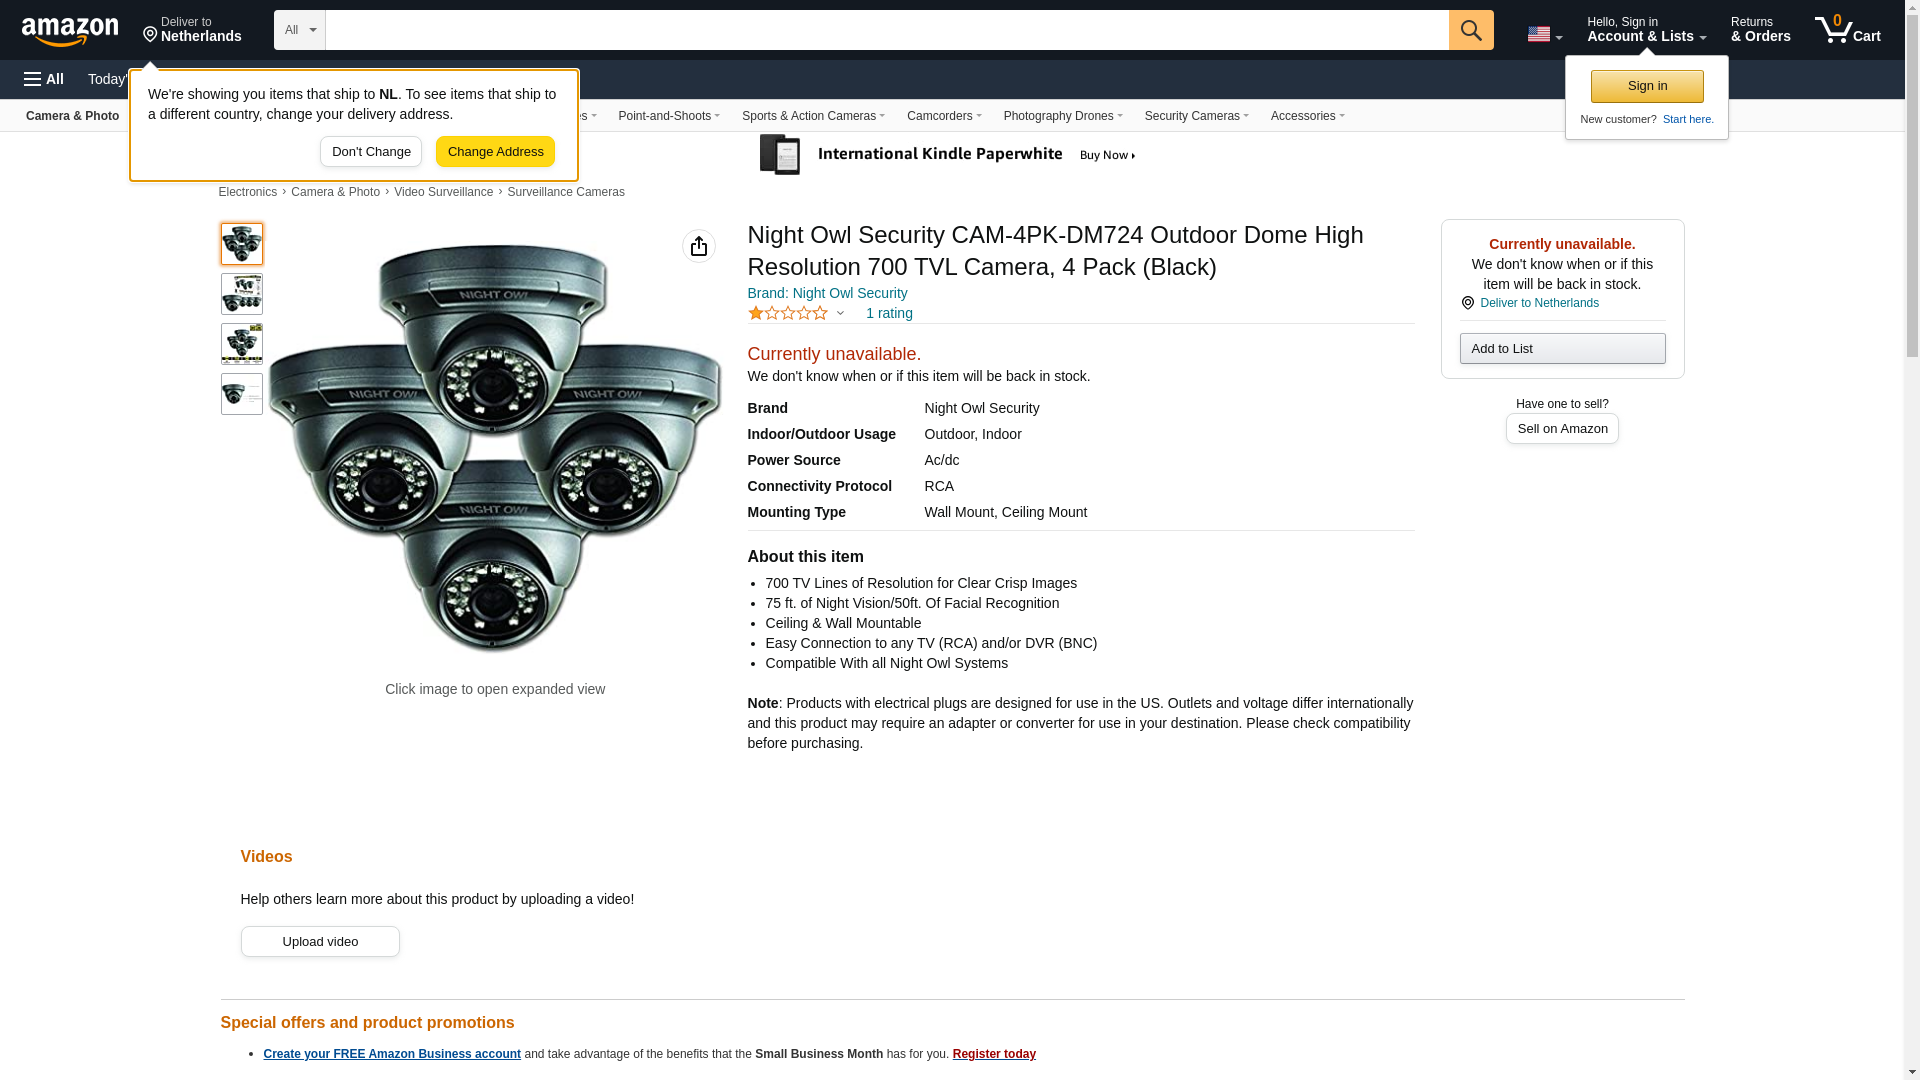Open the Camcorders menu

tap(943, 116)
